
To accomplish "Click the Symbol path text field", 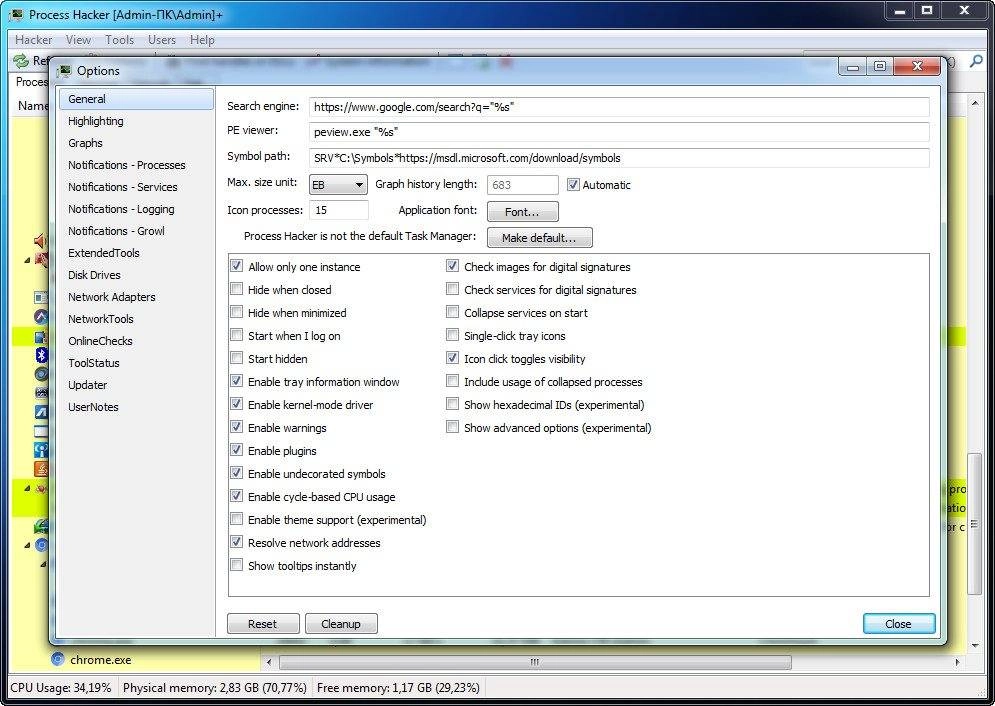I will point(619,158).
